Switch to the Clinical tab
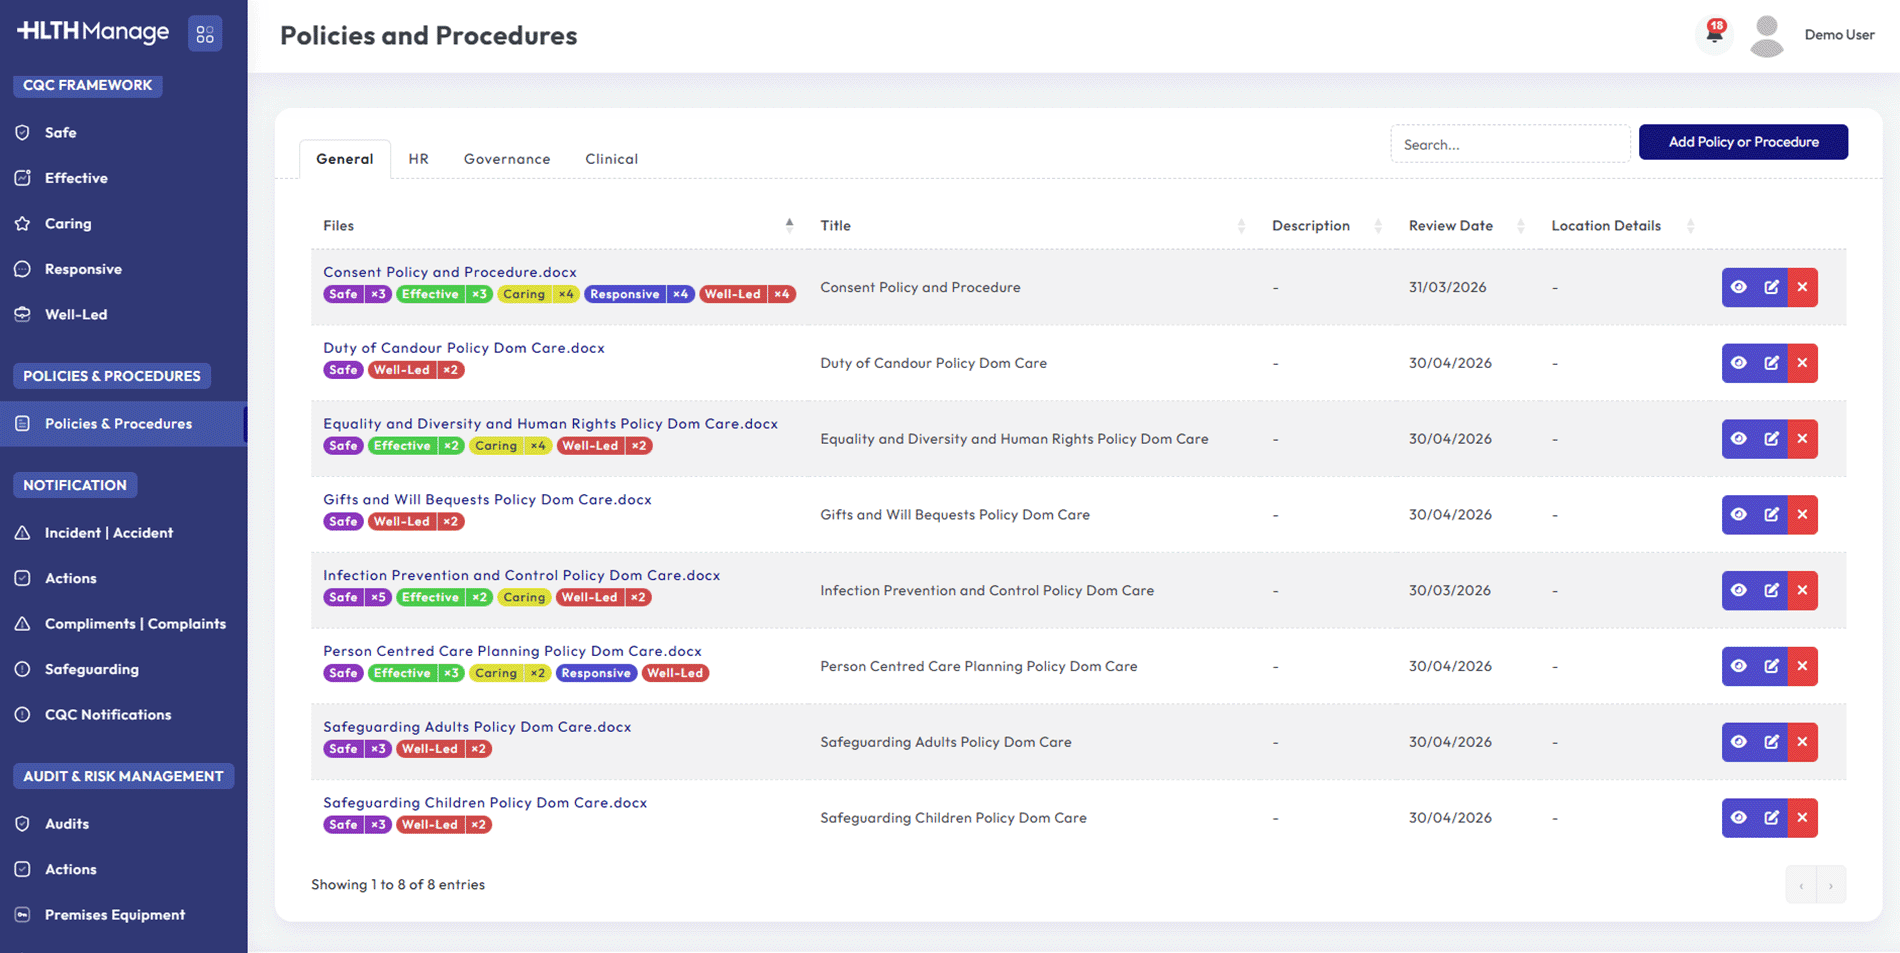 click(611, 159)
